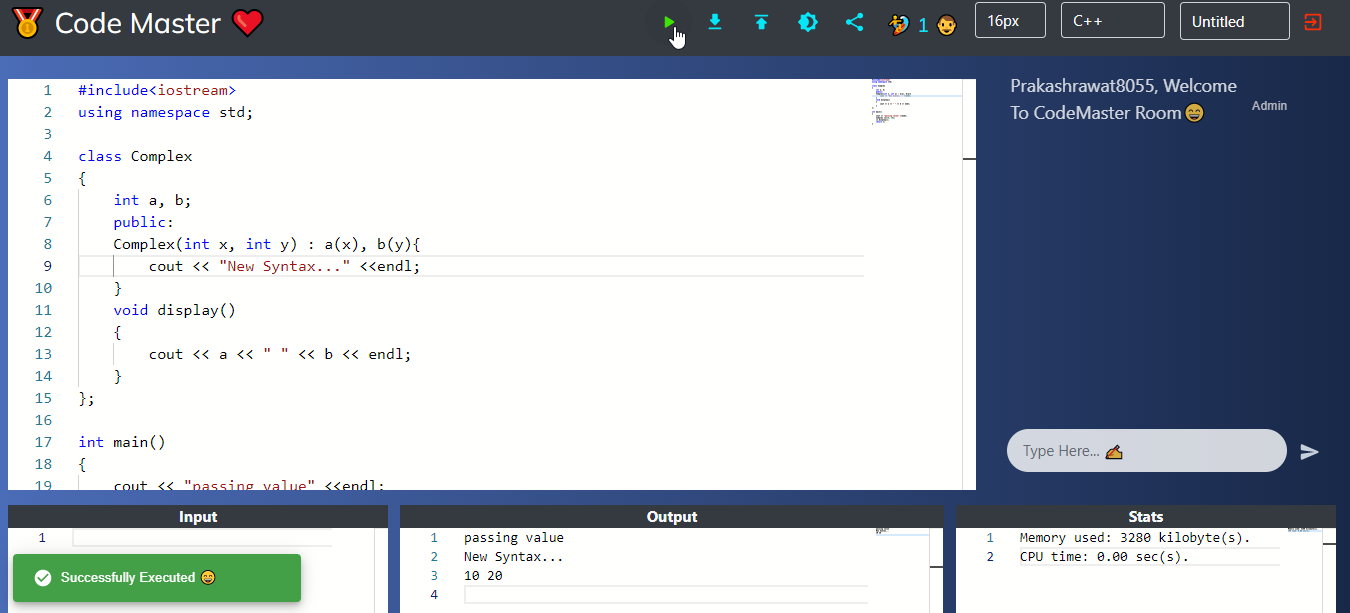Click 'int main()' line
The height and width of the screenshot is (613, 1350).
(122, 442)
